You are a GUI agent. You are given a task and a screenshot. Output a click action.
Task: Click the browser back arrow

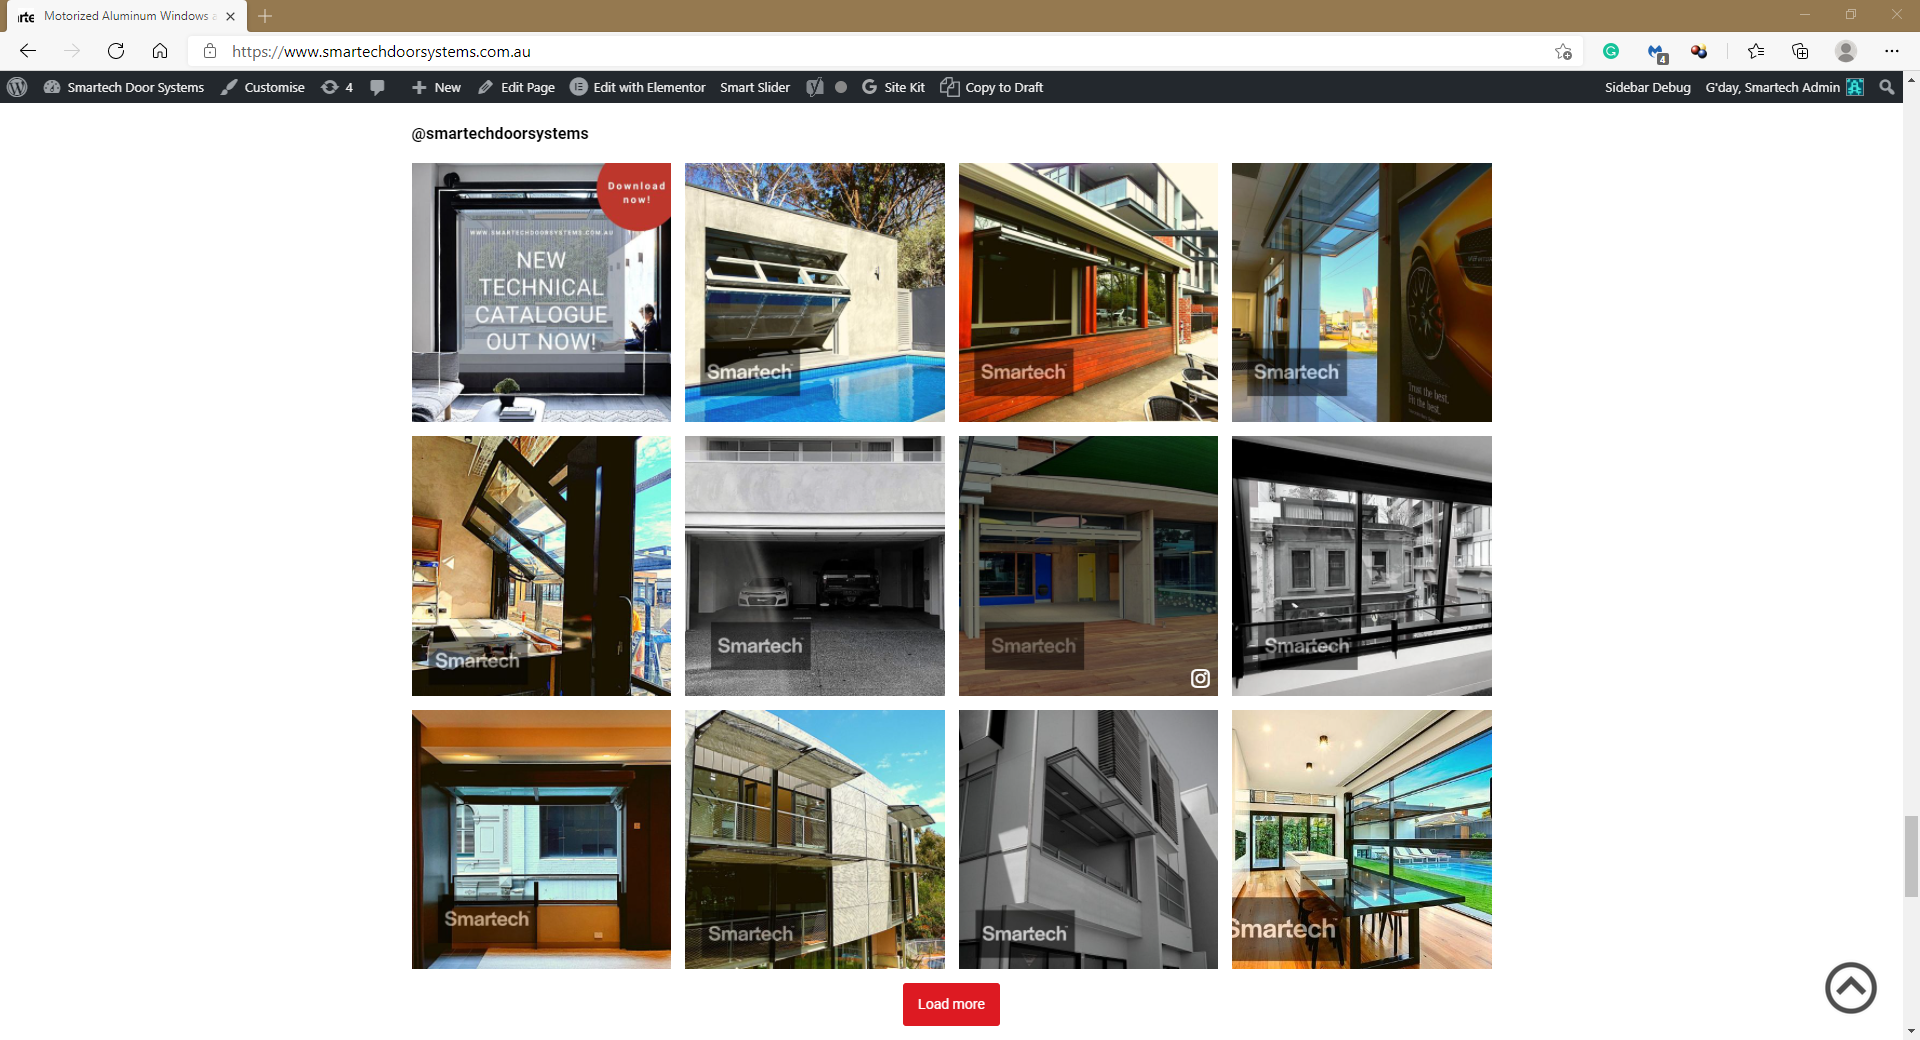point(28,51)
